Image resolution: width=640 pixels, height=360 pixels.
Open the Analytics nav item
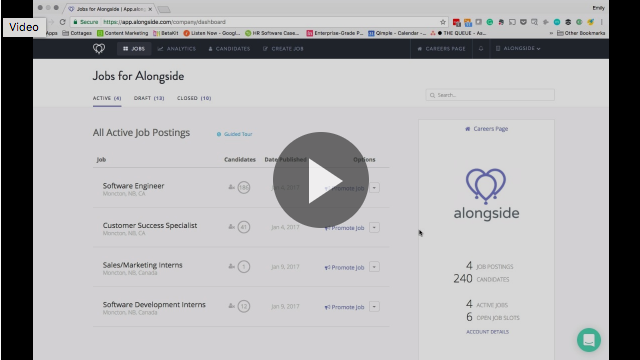[177, 49]
